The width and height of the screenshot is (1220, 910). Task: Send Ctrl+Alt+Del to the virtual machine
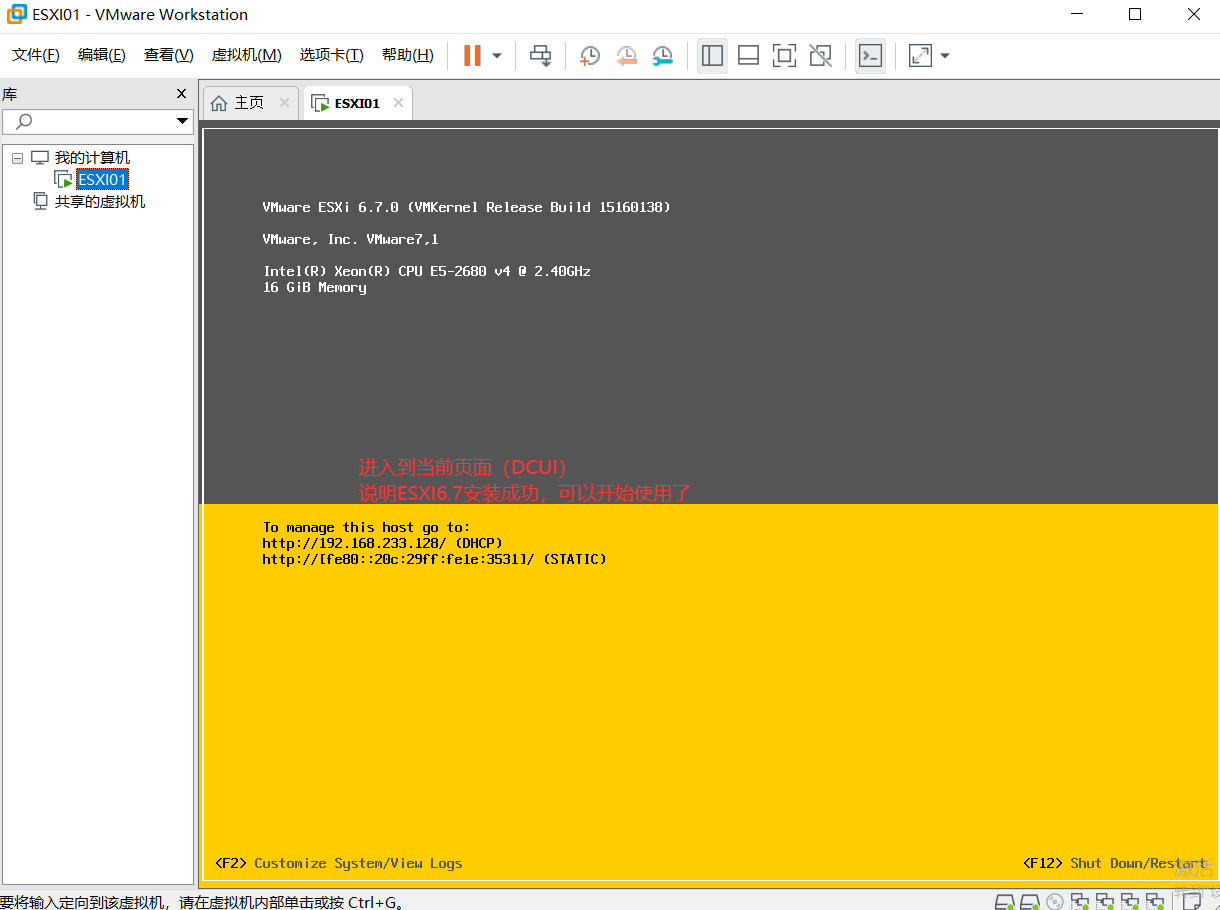point(541,56)
